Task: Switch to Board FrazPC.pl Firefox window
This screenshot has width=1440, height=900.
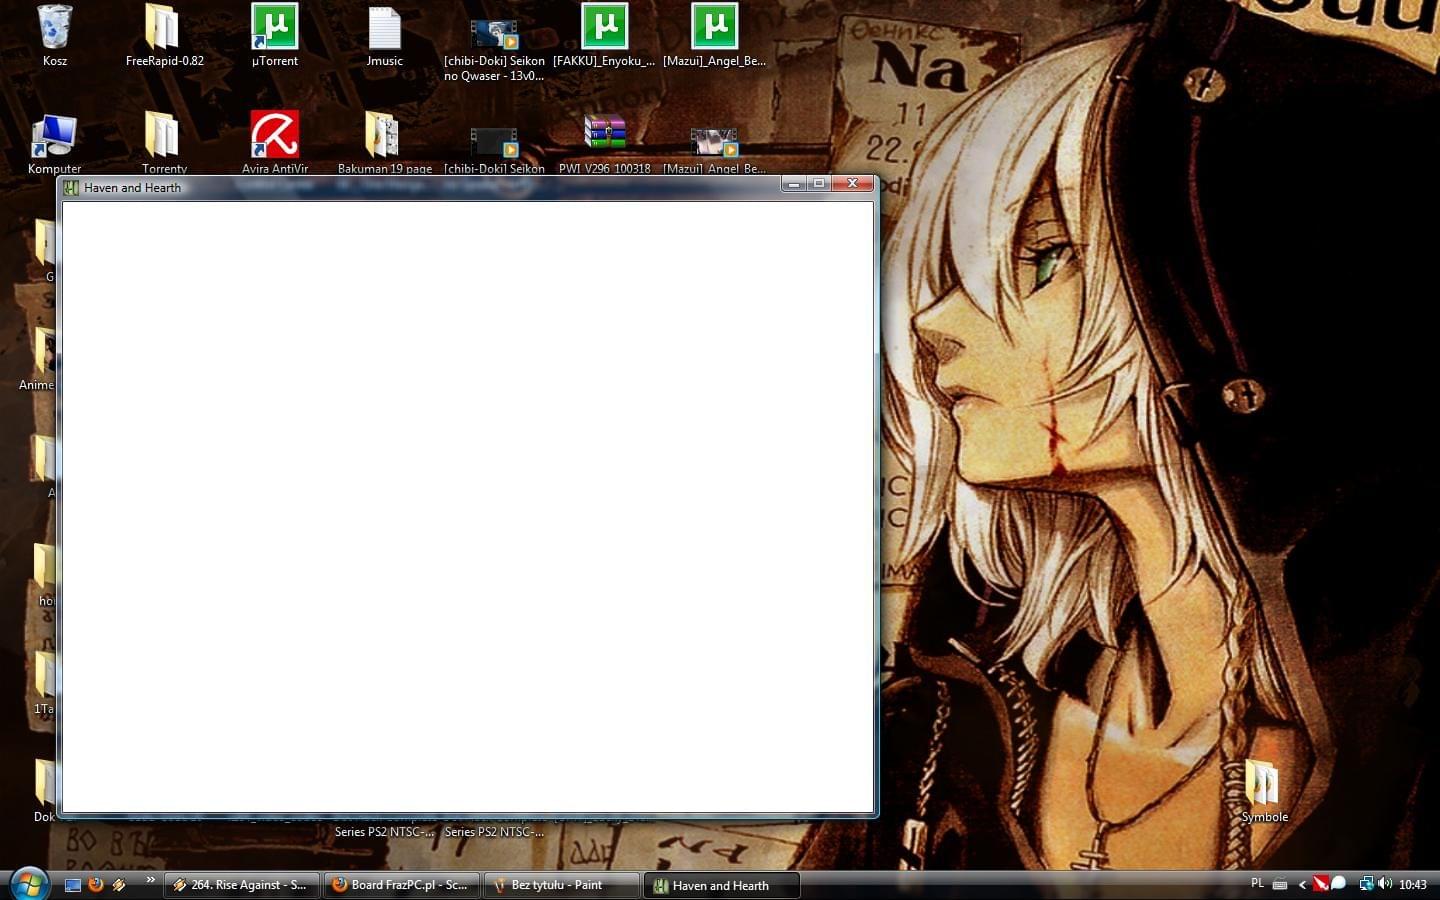Action: [401, 885]
